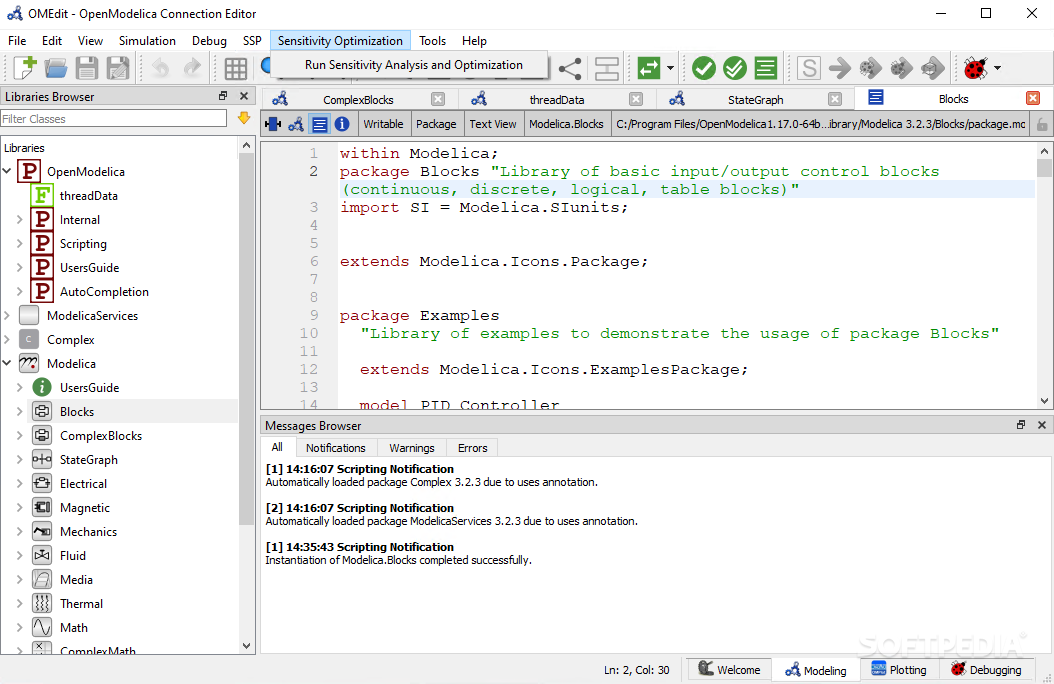1054x684 pixels.
Task: Toggle Text View button in editor
Action: click(x=319, y=124)
